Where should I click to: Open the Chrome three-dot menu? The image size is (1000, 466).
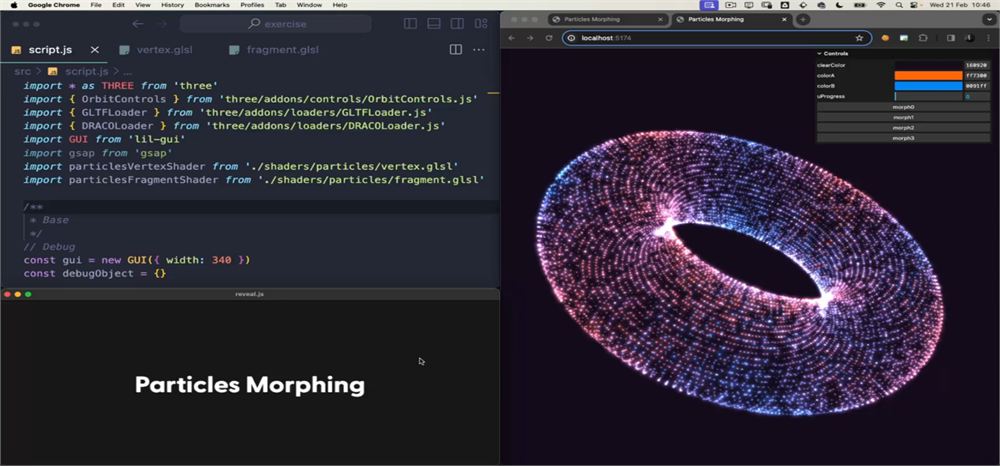point(989,38)
